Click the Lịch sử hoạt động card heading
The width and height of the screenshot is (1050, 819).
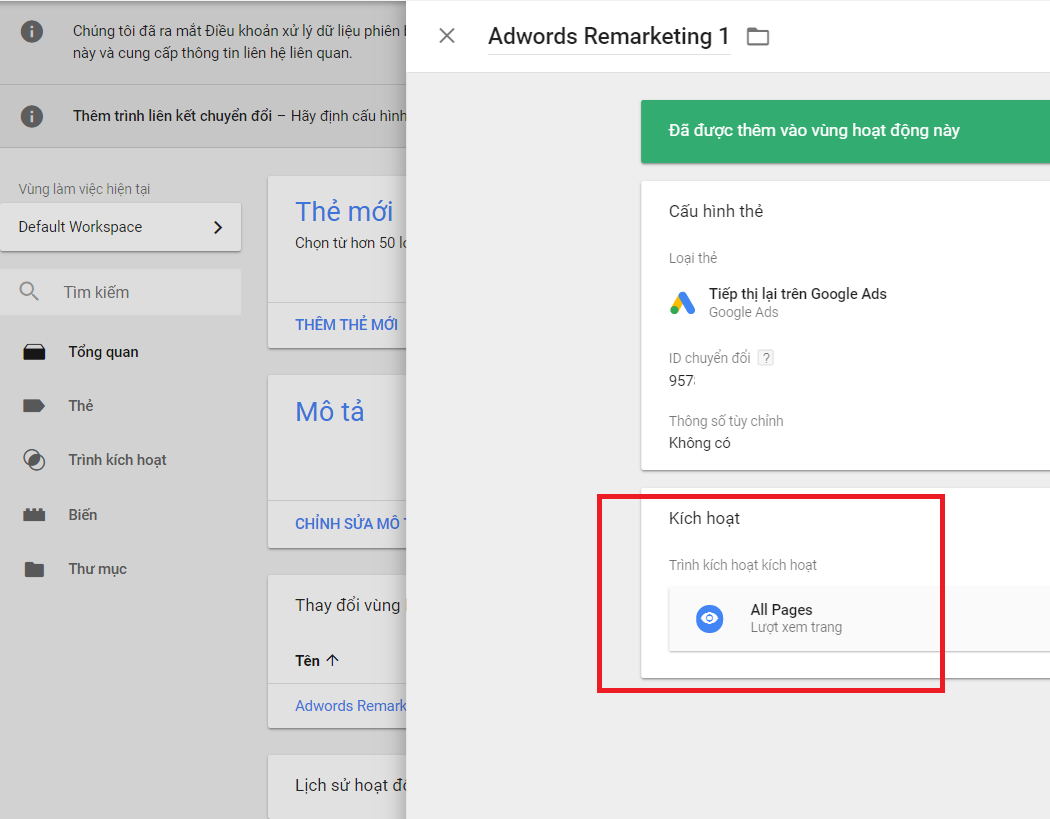[350, 785]
